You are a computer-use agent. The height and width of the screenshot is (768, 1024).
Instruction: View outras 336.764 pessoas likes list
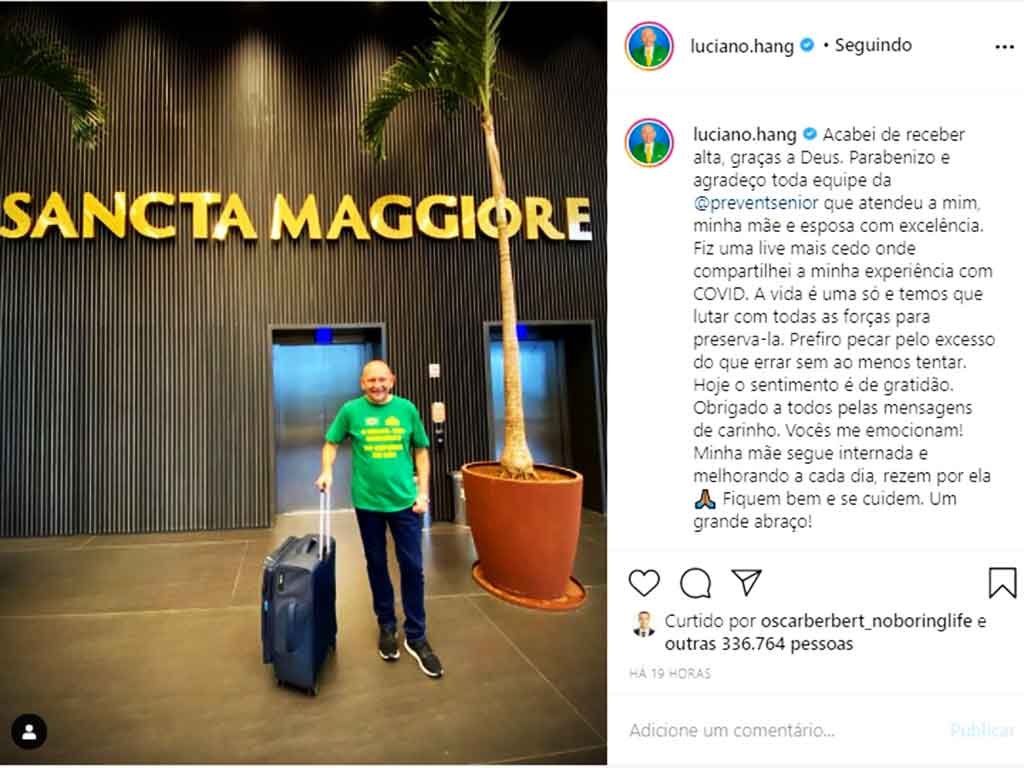coord(759,644)
